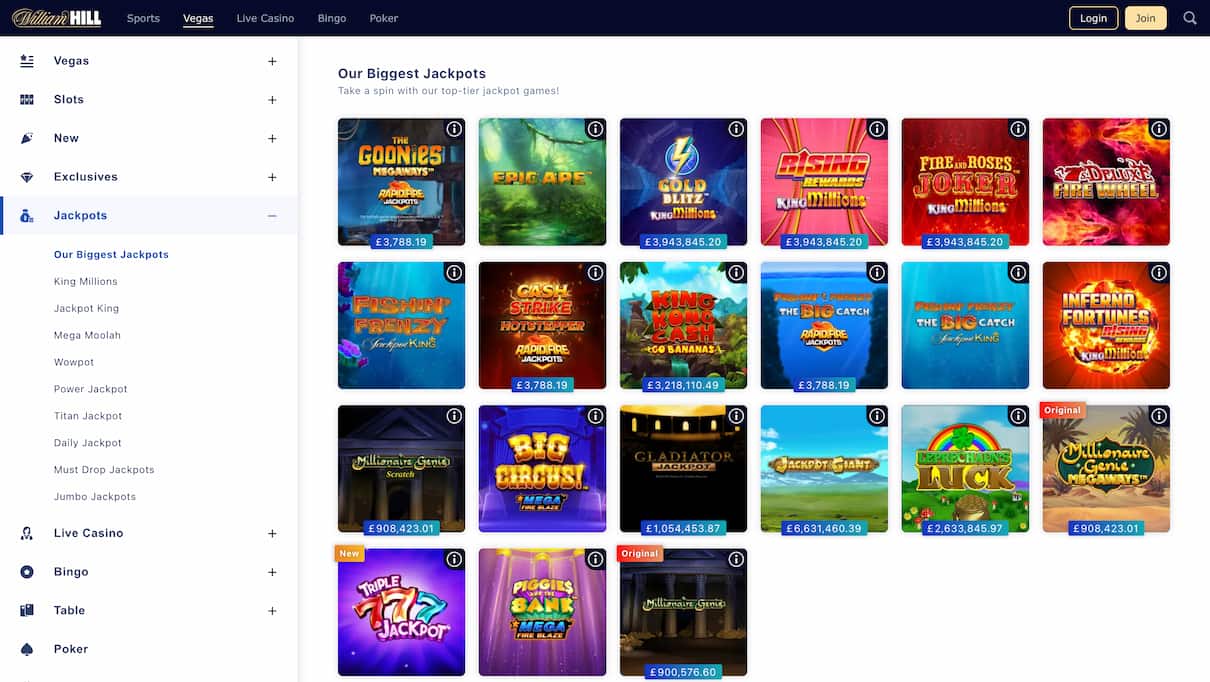View info for Millionaire Genie Scratch
Viewport: 1210px width, 682px height.
454,416
